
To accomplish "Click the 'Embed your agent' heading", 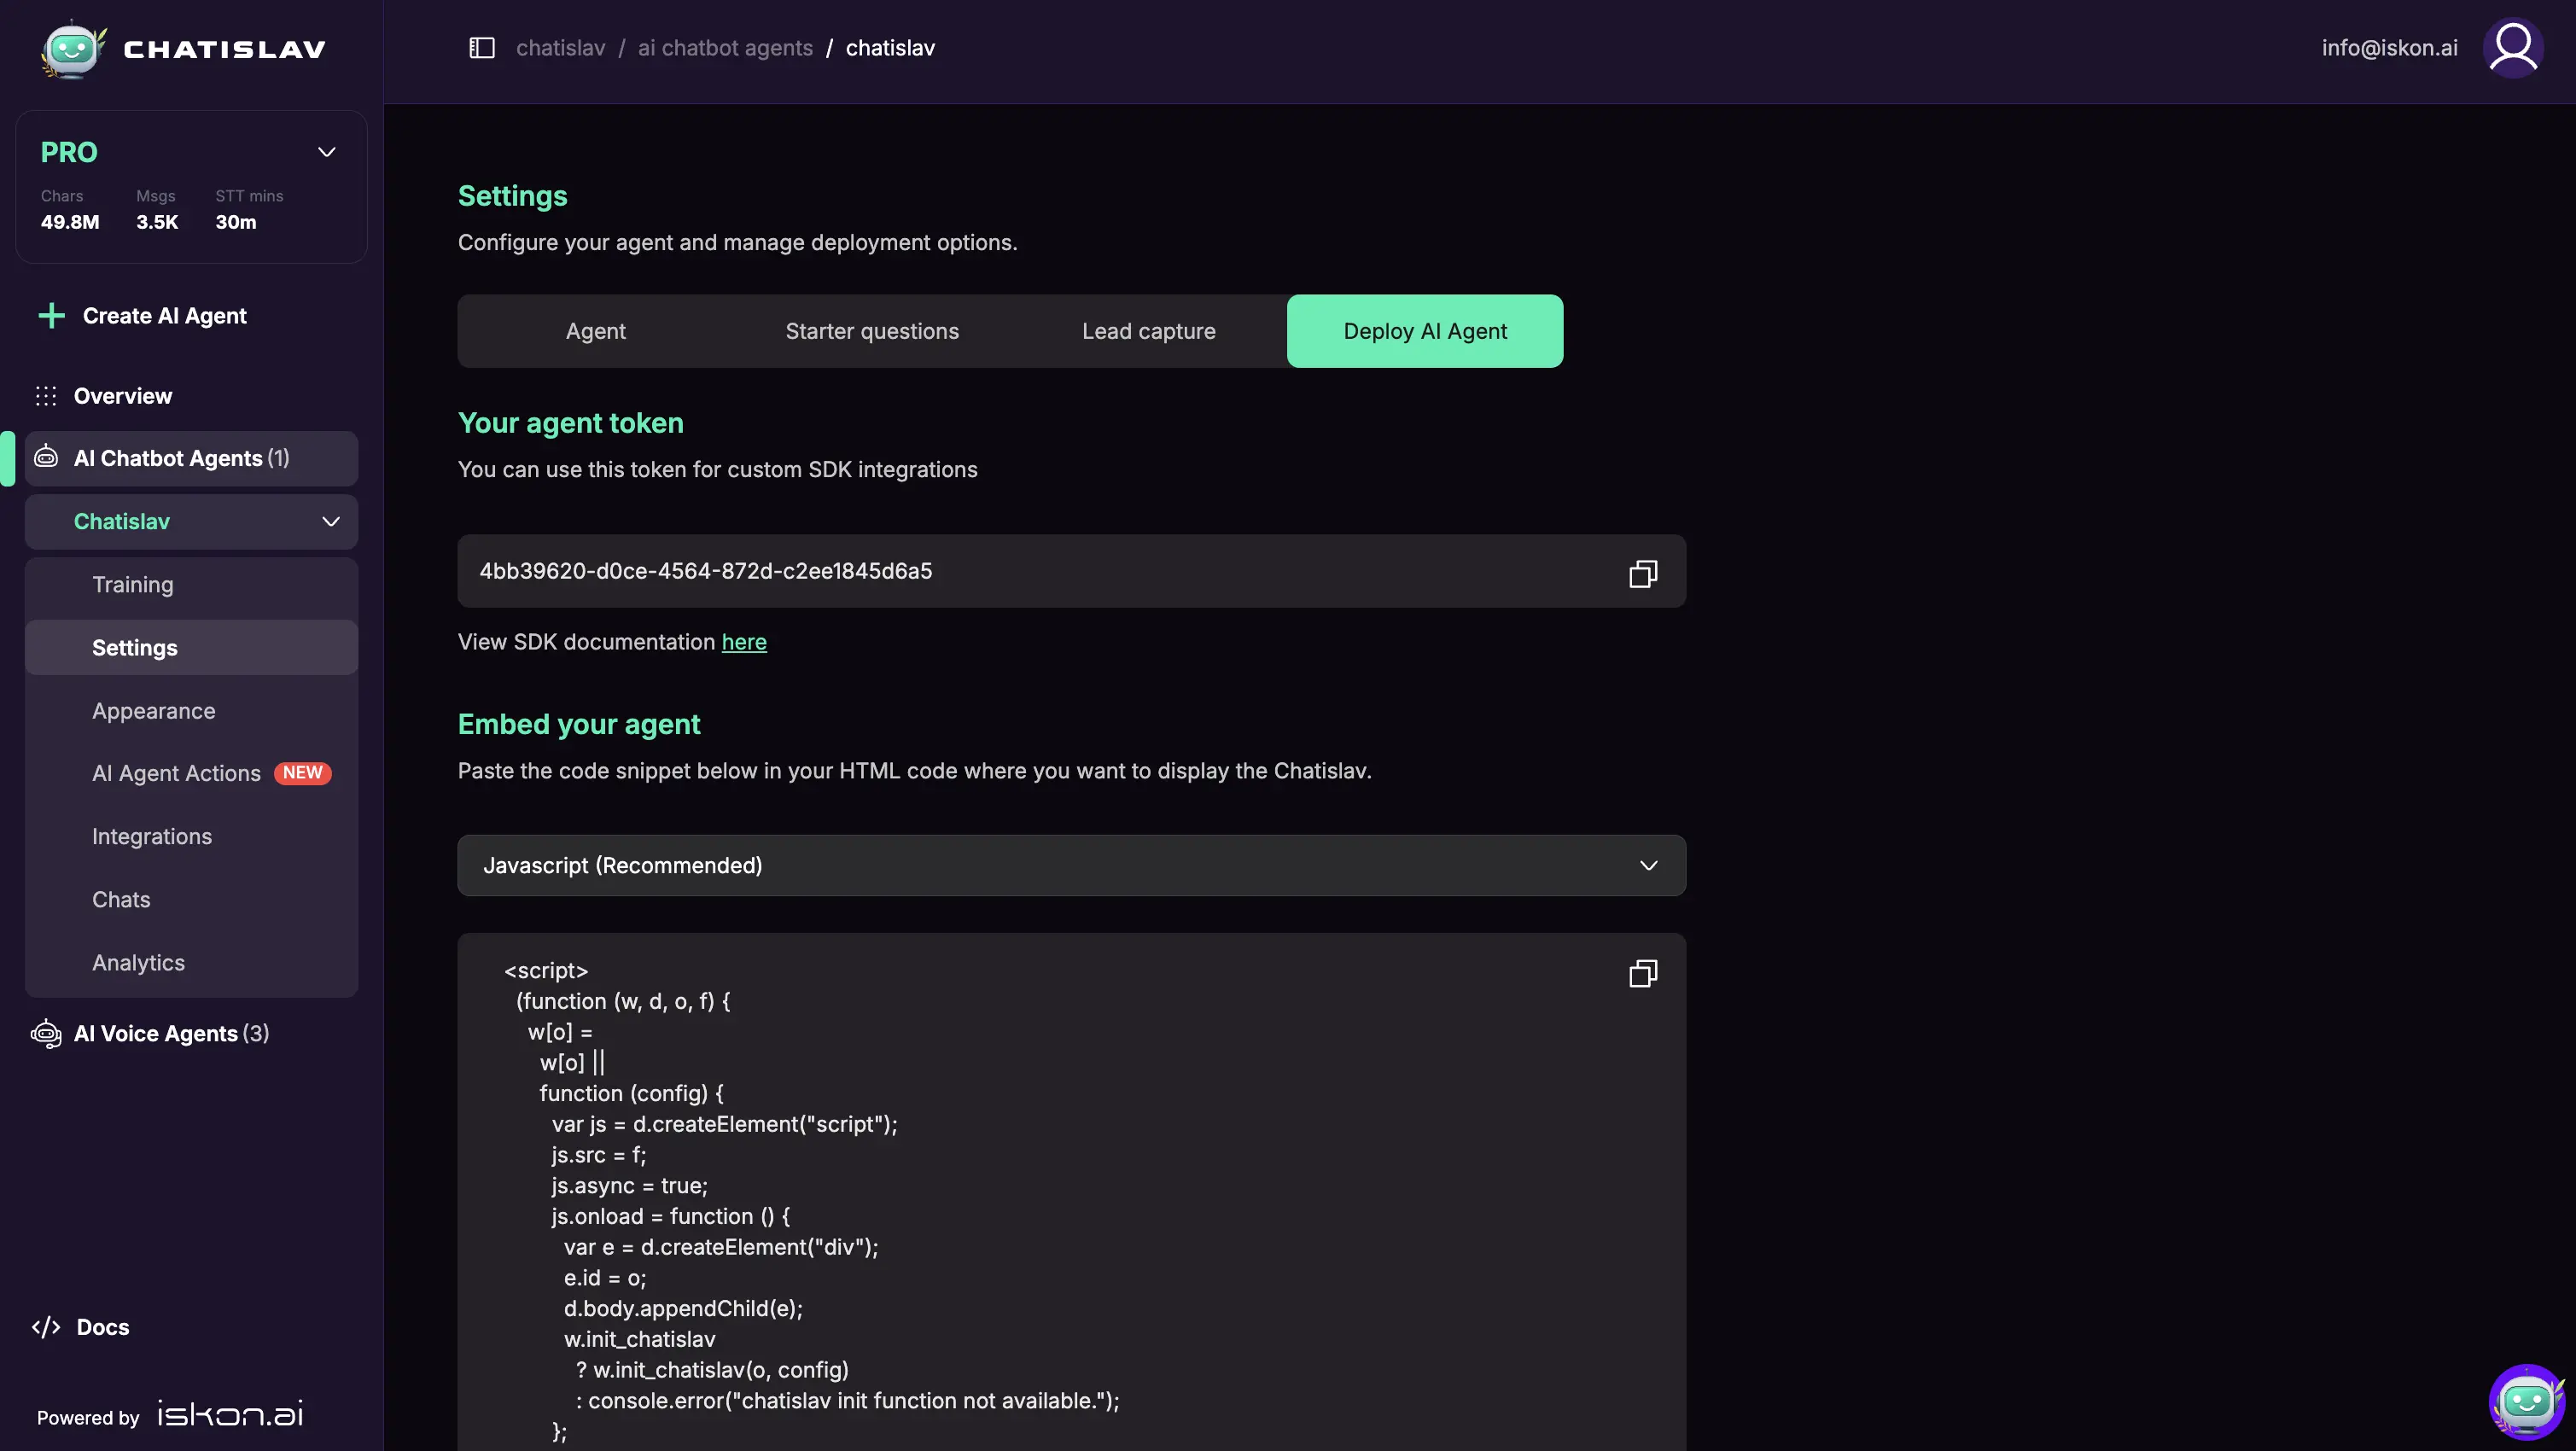I will click(579, 724).
